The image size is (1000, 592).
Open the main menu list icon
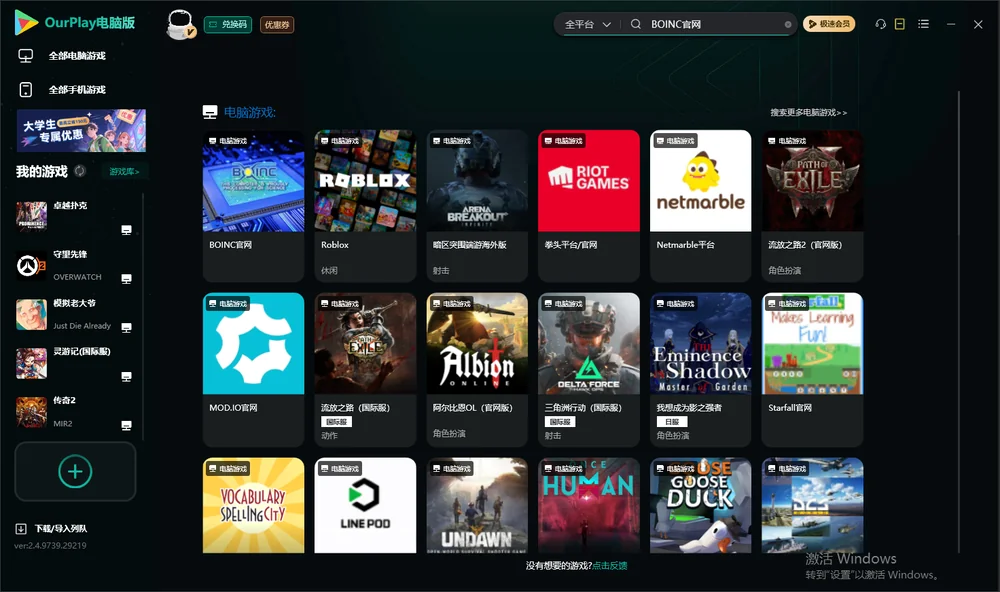coord(923,24)
